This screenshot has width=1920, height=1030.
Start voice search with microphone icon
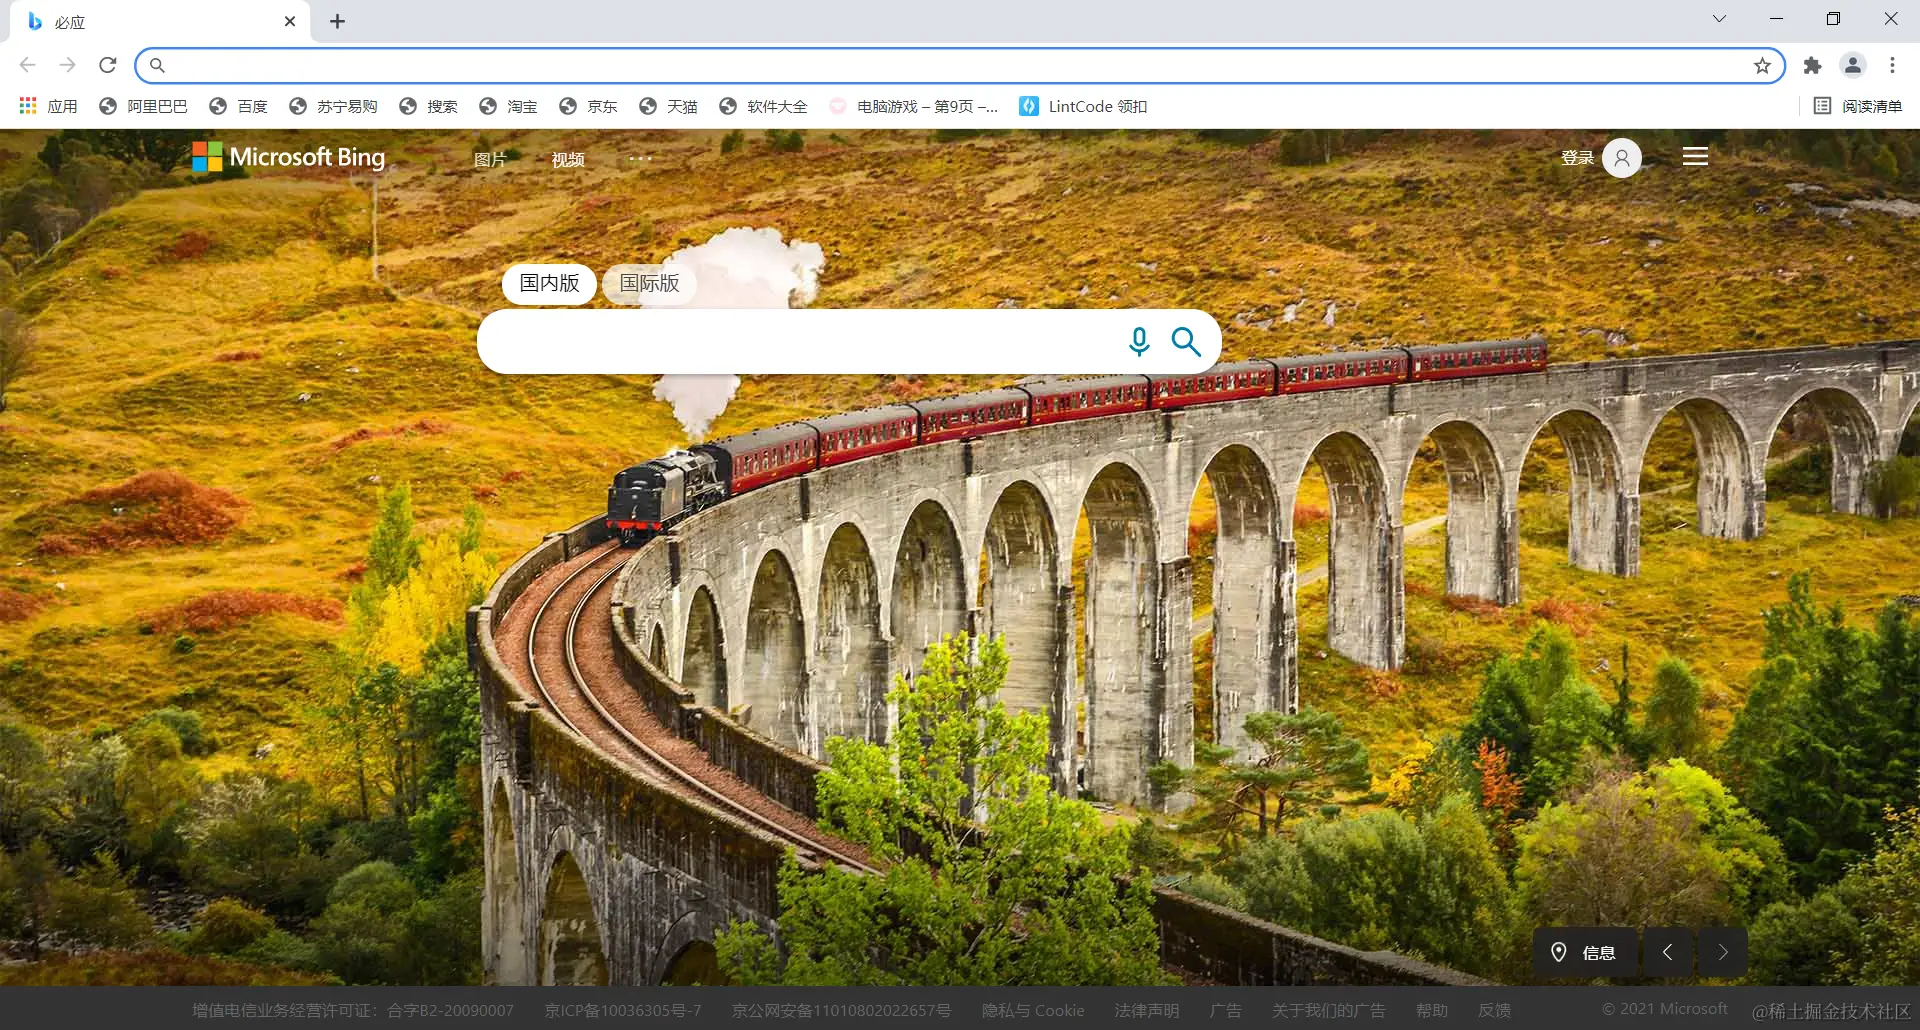1139,342
